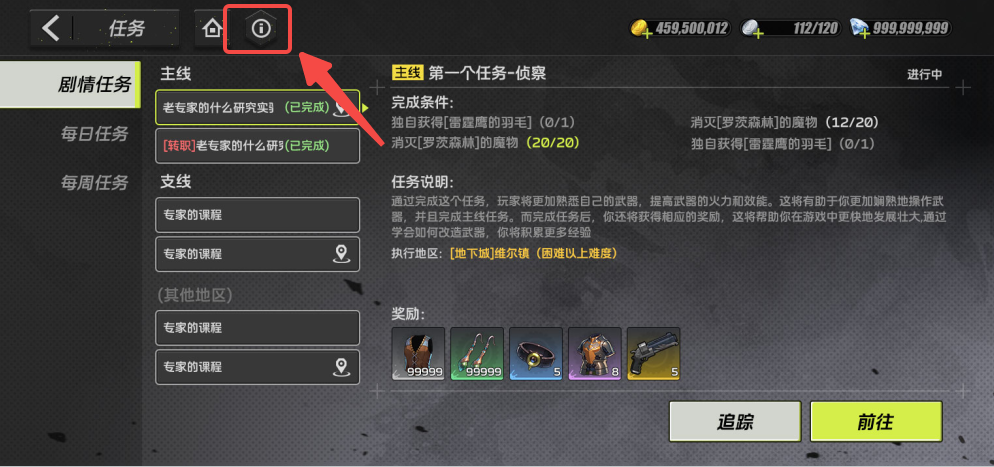Select the belt ring reward item
Viewport: 994px width, 467px height.
point(536,354)
